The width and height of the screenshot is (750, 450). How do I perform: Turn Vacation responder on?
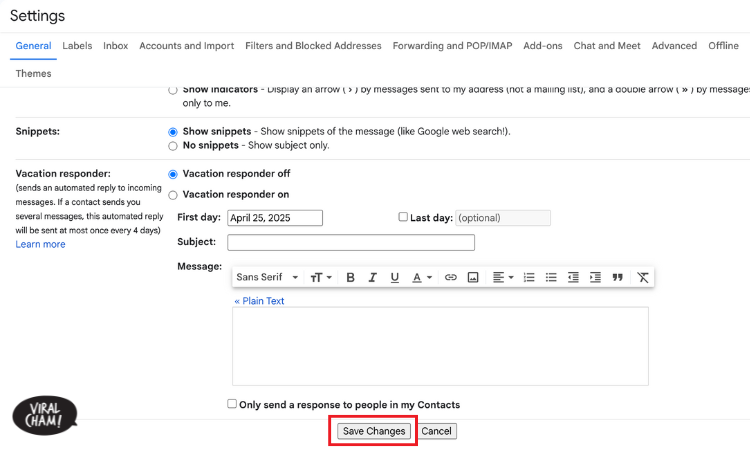click(173, 195)
